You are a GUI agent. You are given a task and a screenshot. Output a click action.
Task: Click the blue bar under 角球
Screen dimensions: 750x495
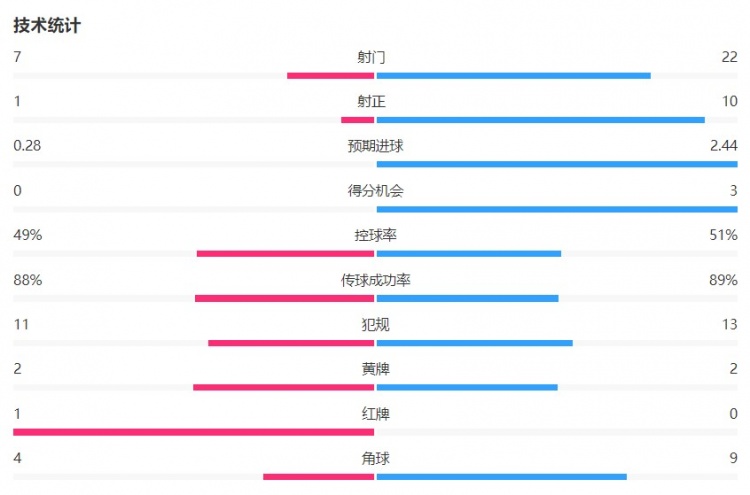tap(501, 476)
